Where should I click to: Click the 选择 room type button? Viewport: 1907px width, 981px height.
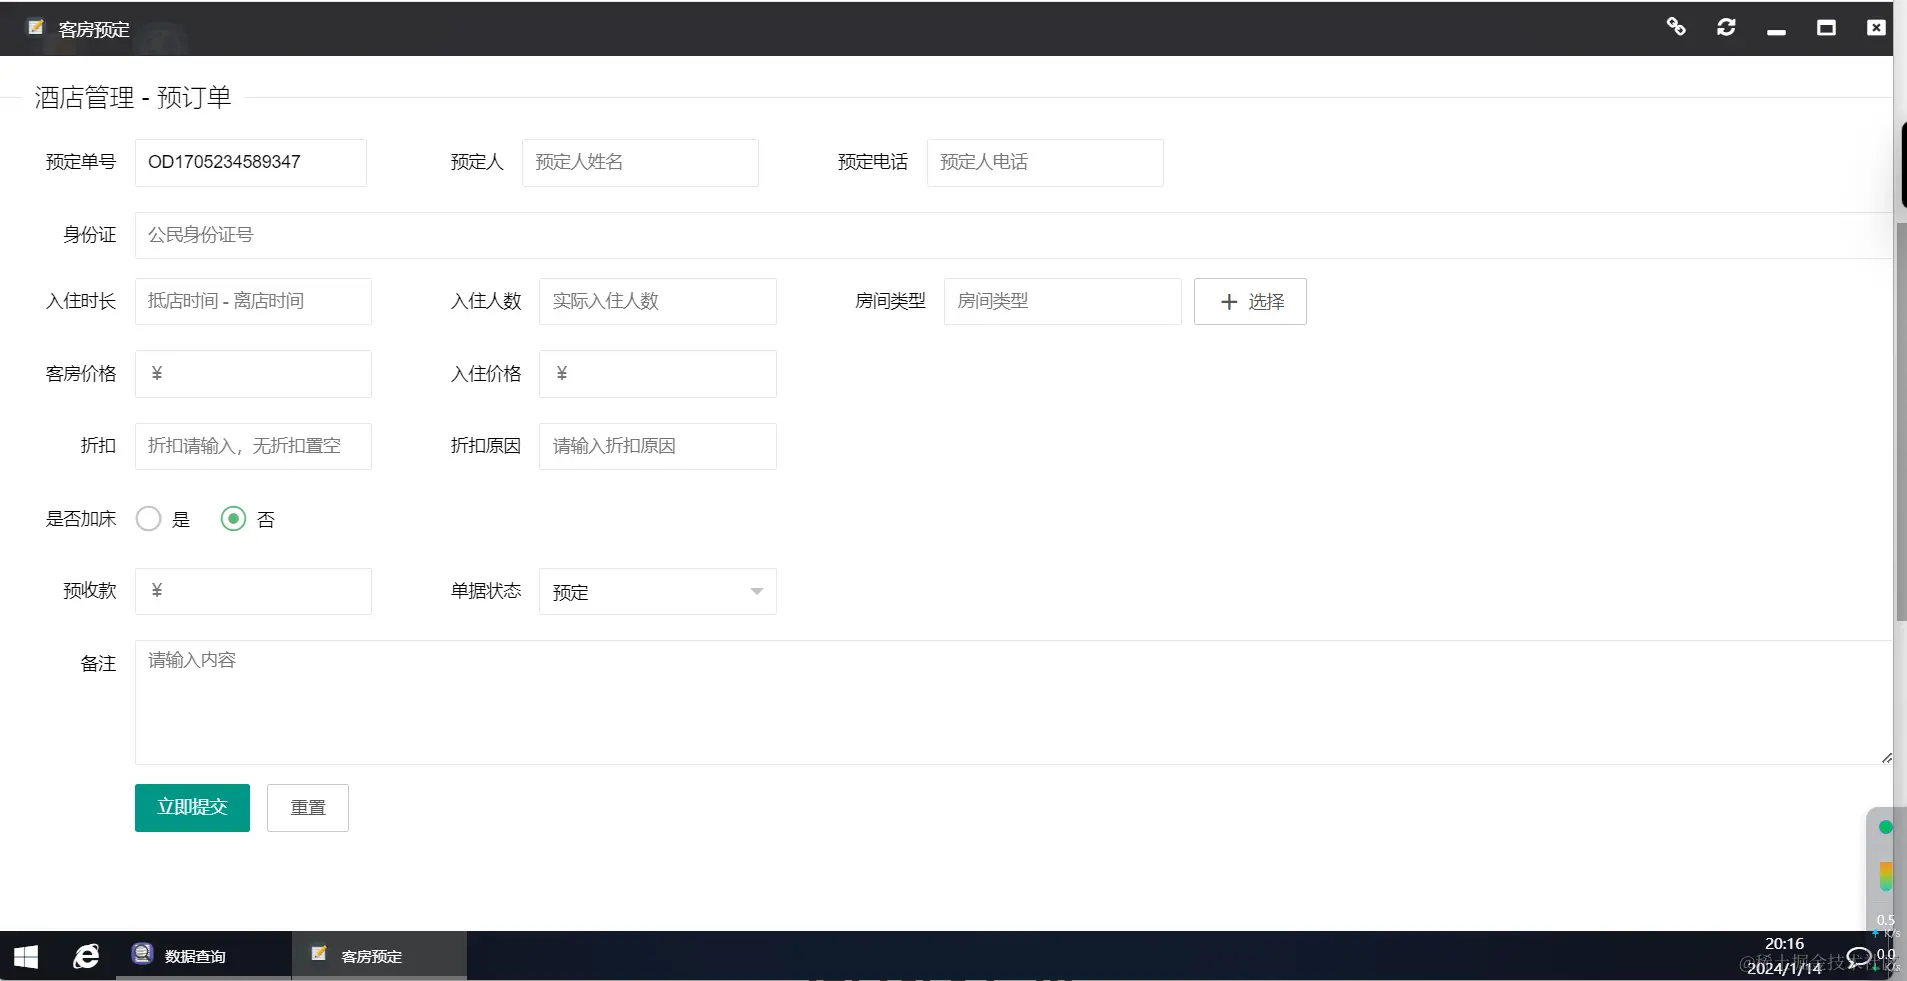[1250, 302]
